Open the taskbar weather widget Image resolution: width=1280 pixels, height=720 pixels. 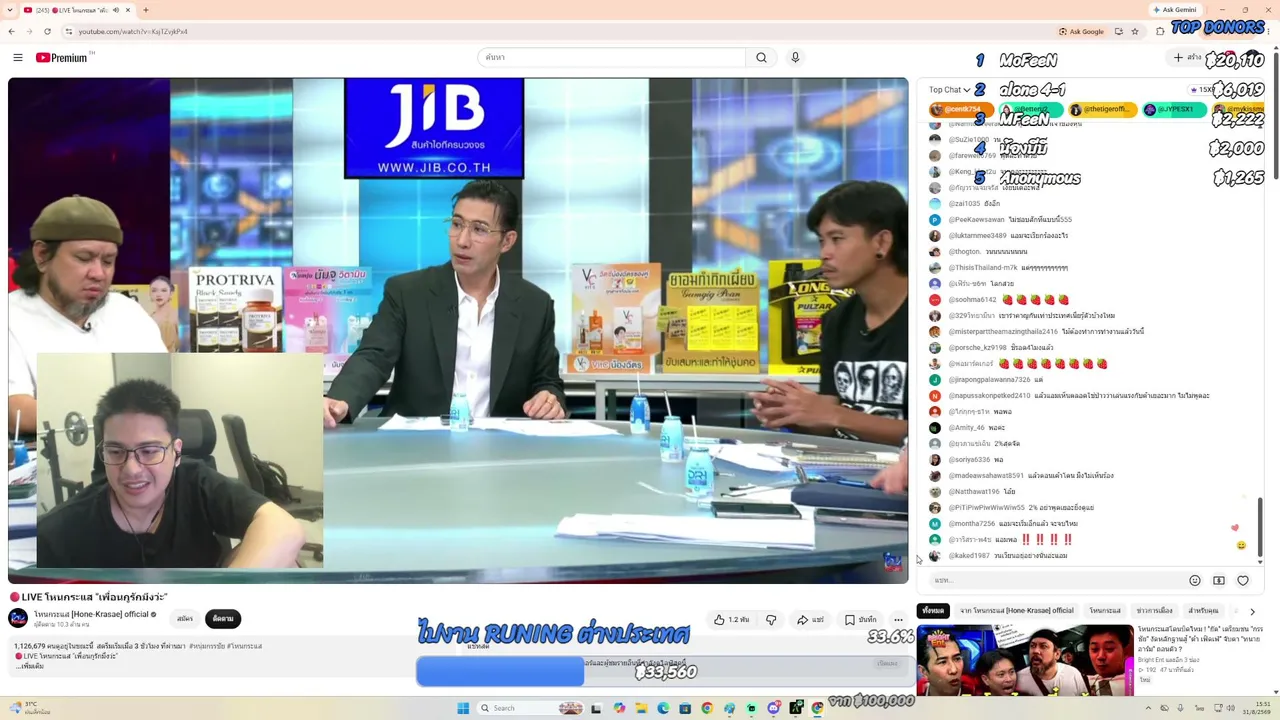(32, 708)
